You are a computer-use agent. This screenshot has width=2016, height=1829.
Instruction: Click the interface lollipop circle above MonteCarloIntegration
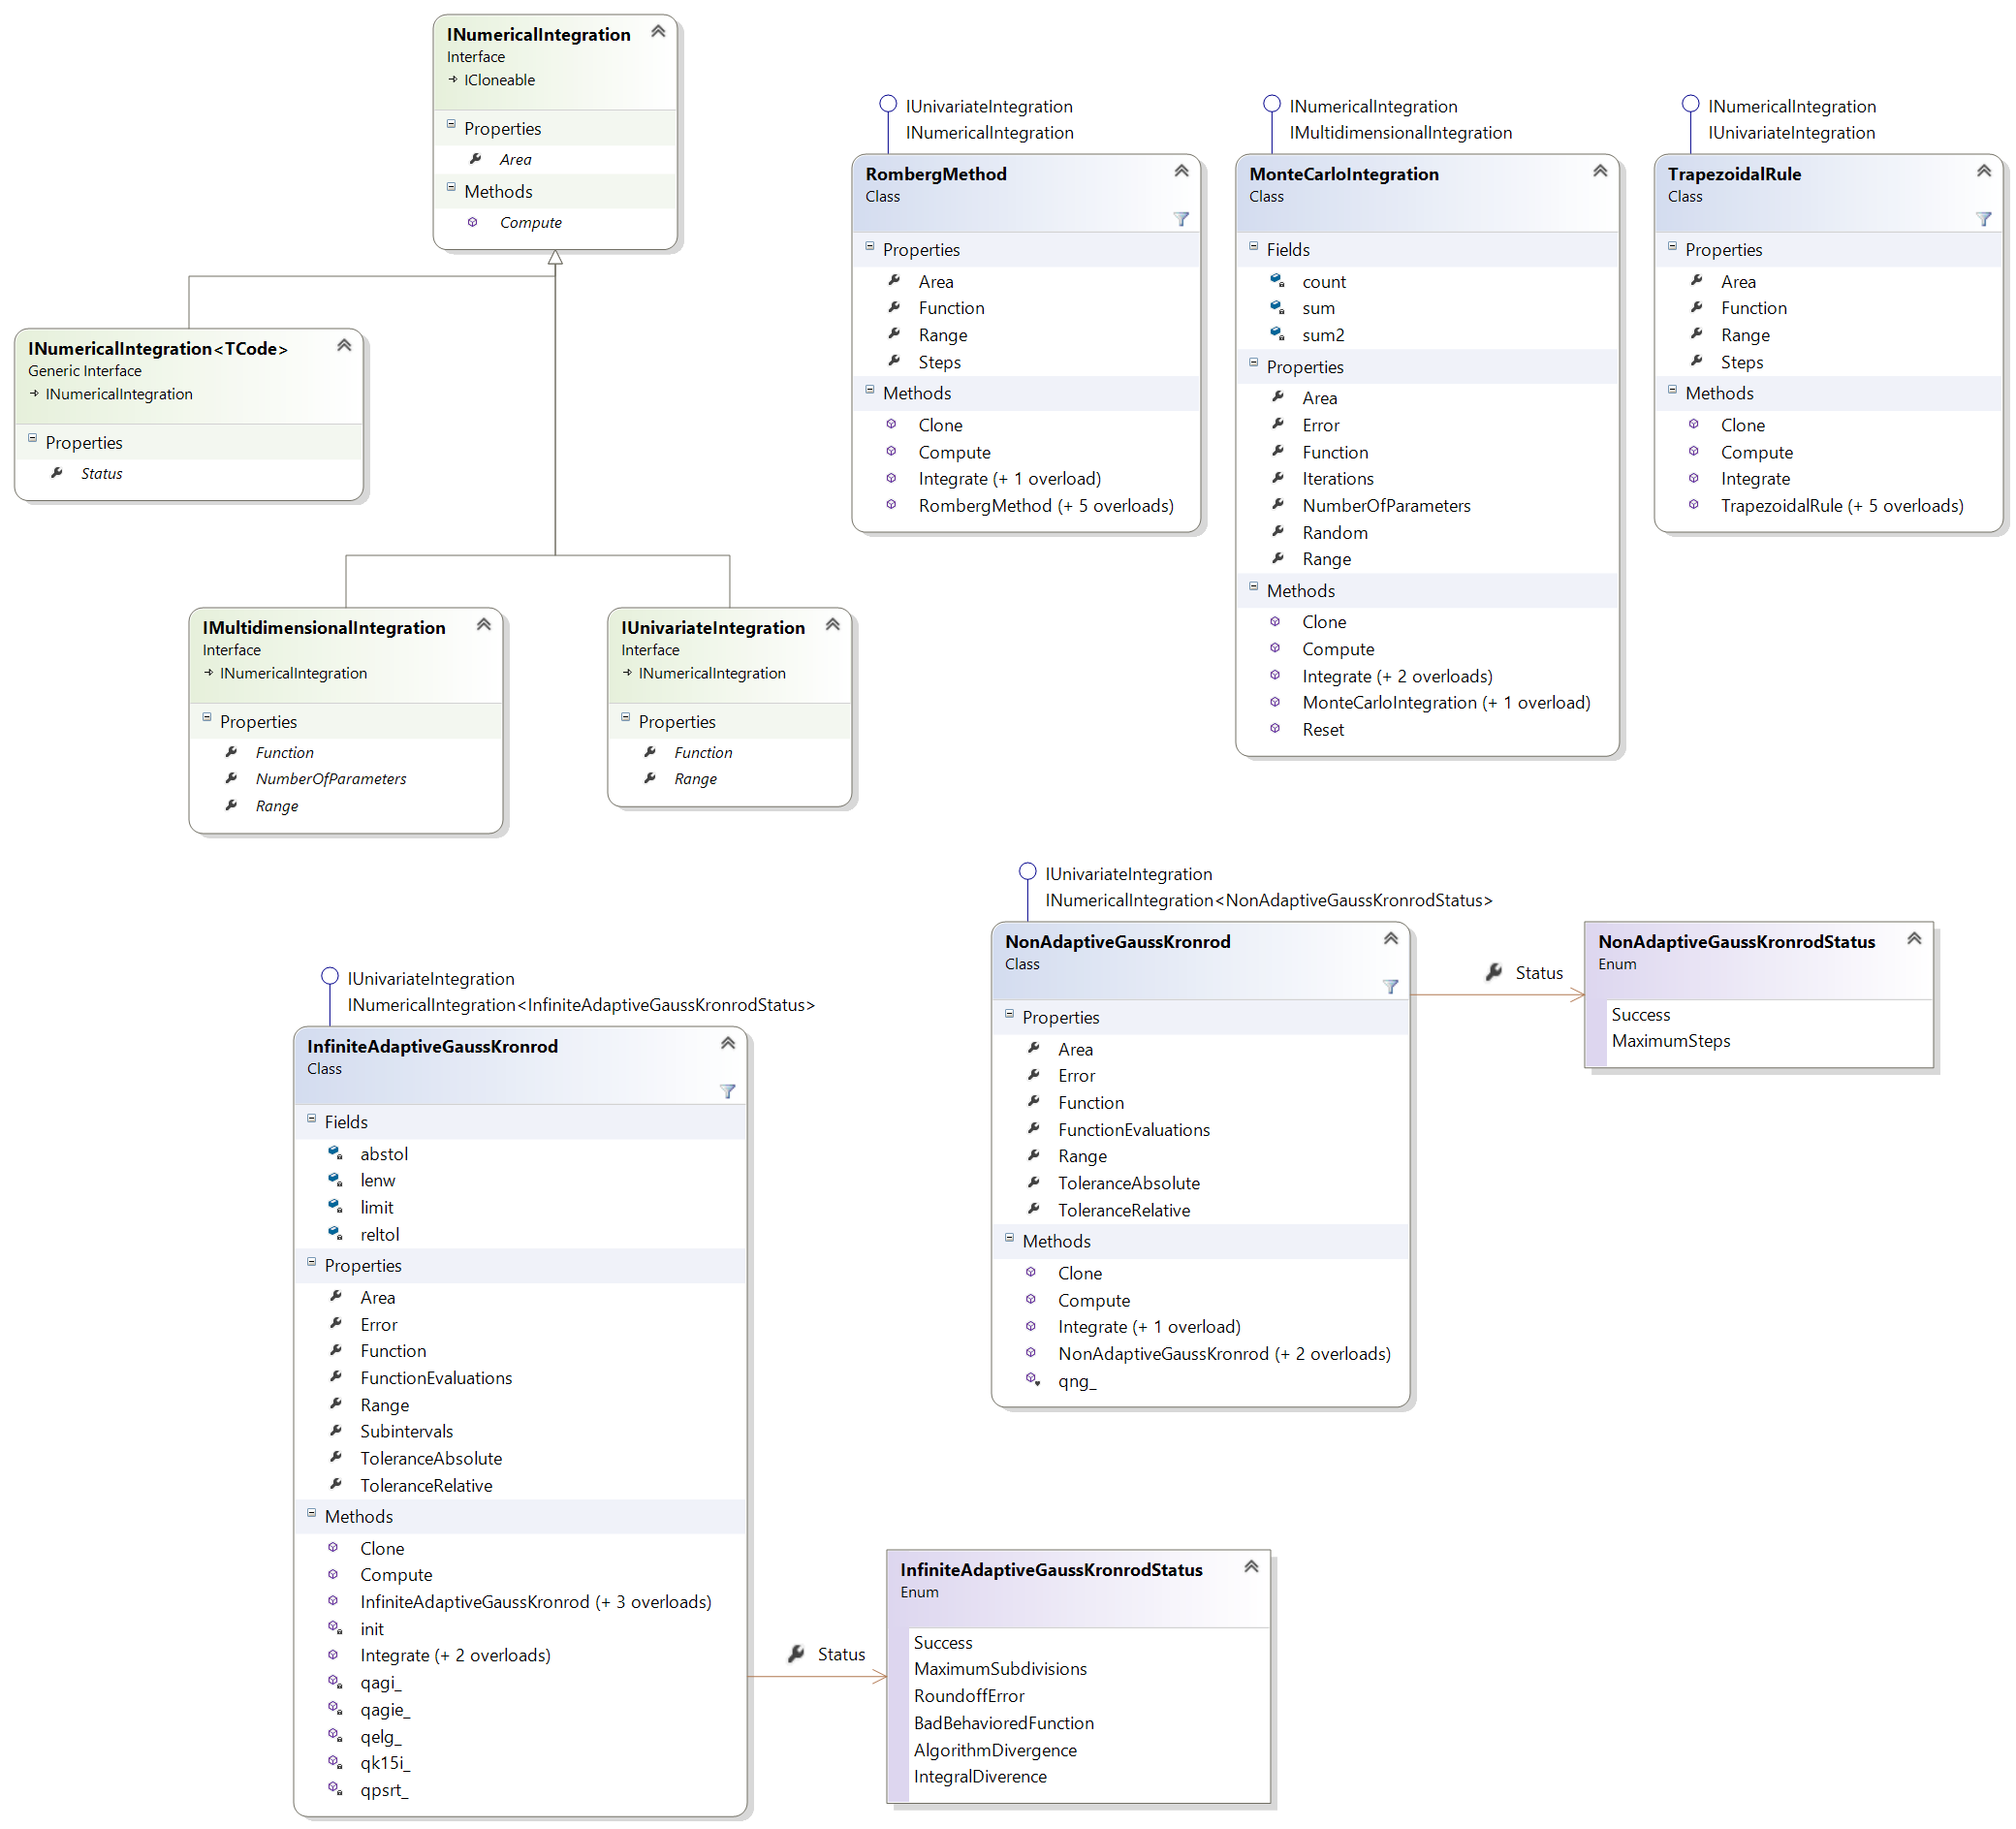pyautogui.click(x=1274, y=104)
